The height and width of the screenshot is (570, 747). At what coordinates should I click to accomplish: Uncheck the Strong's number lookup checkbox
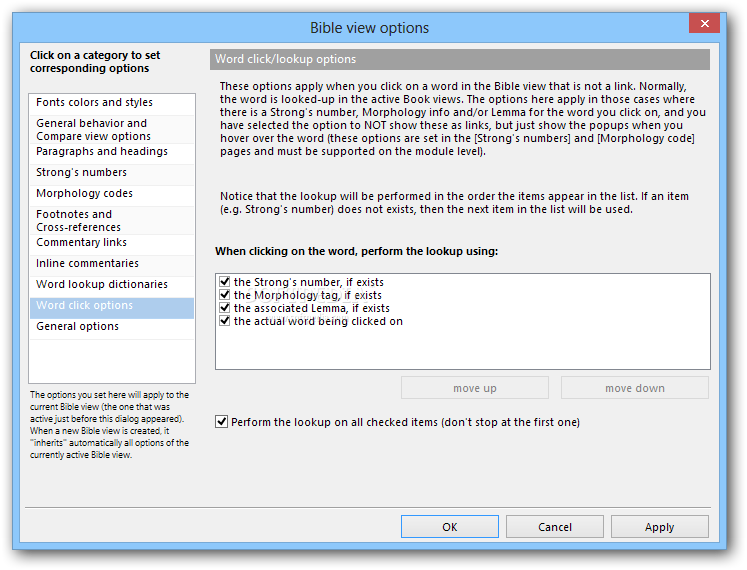[225, 282]
